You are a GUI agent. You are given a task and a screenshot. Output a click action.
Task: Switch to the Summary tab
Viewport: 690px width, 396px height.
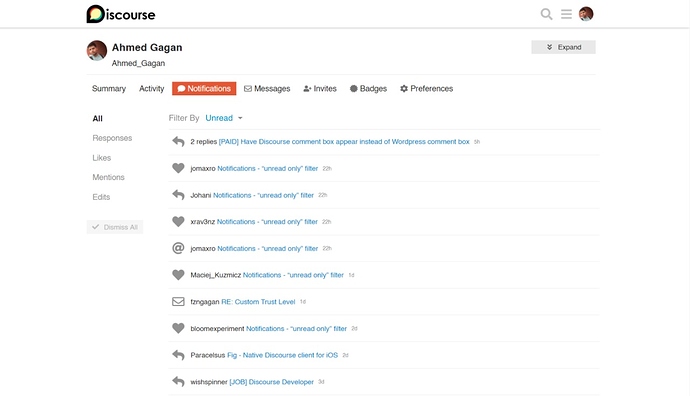pos(109,88)
